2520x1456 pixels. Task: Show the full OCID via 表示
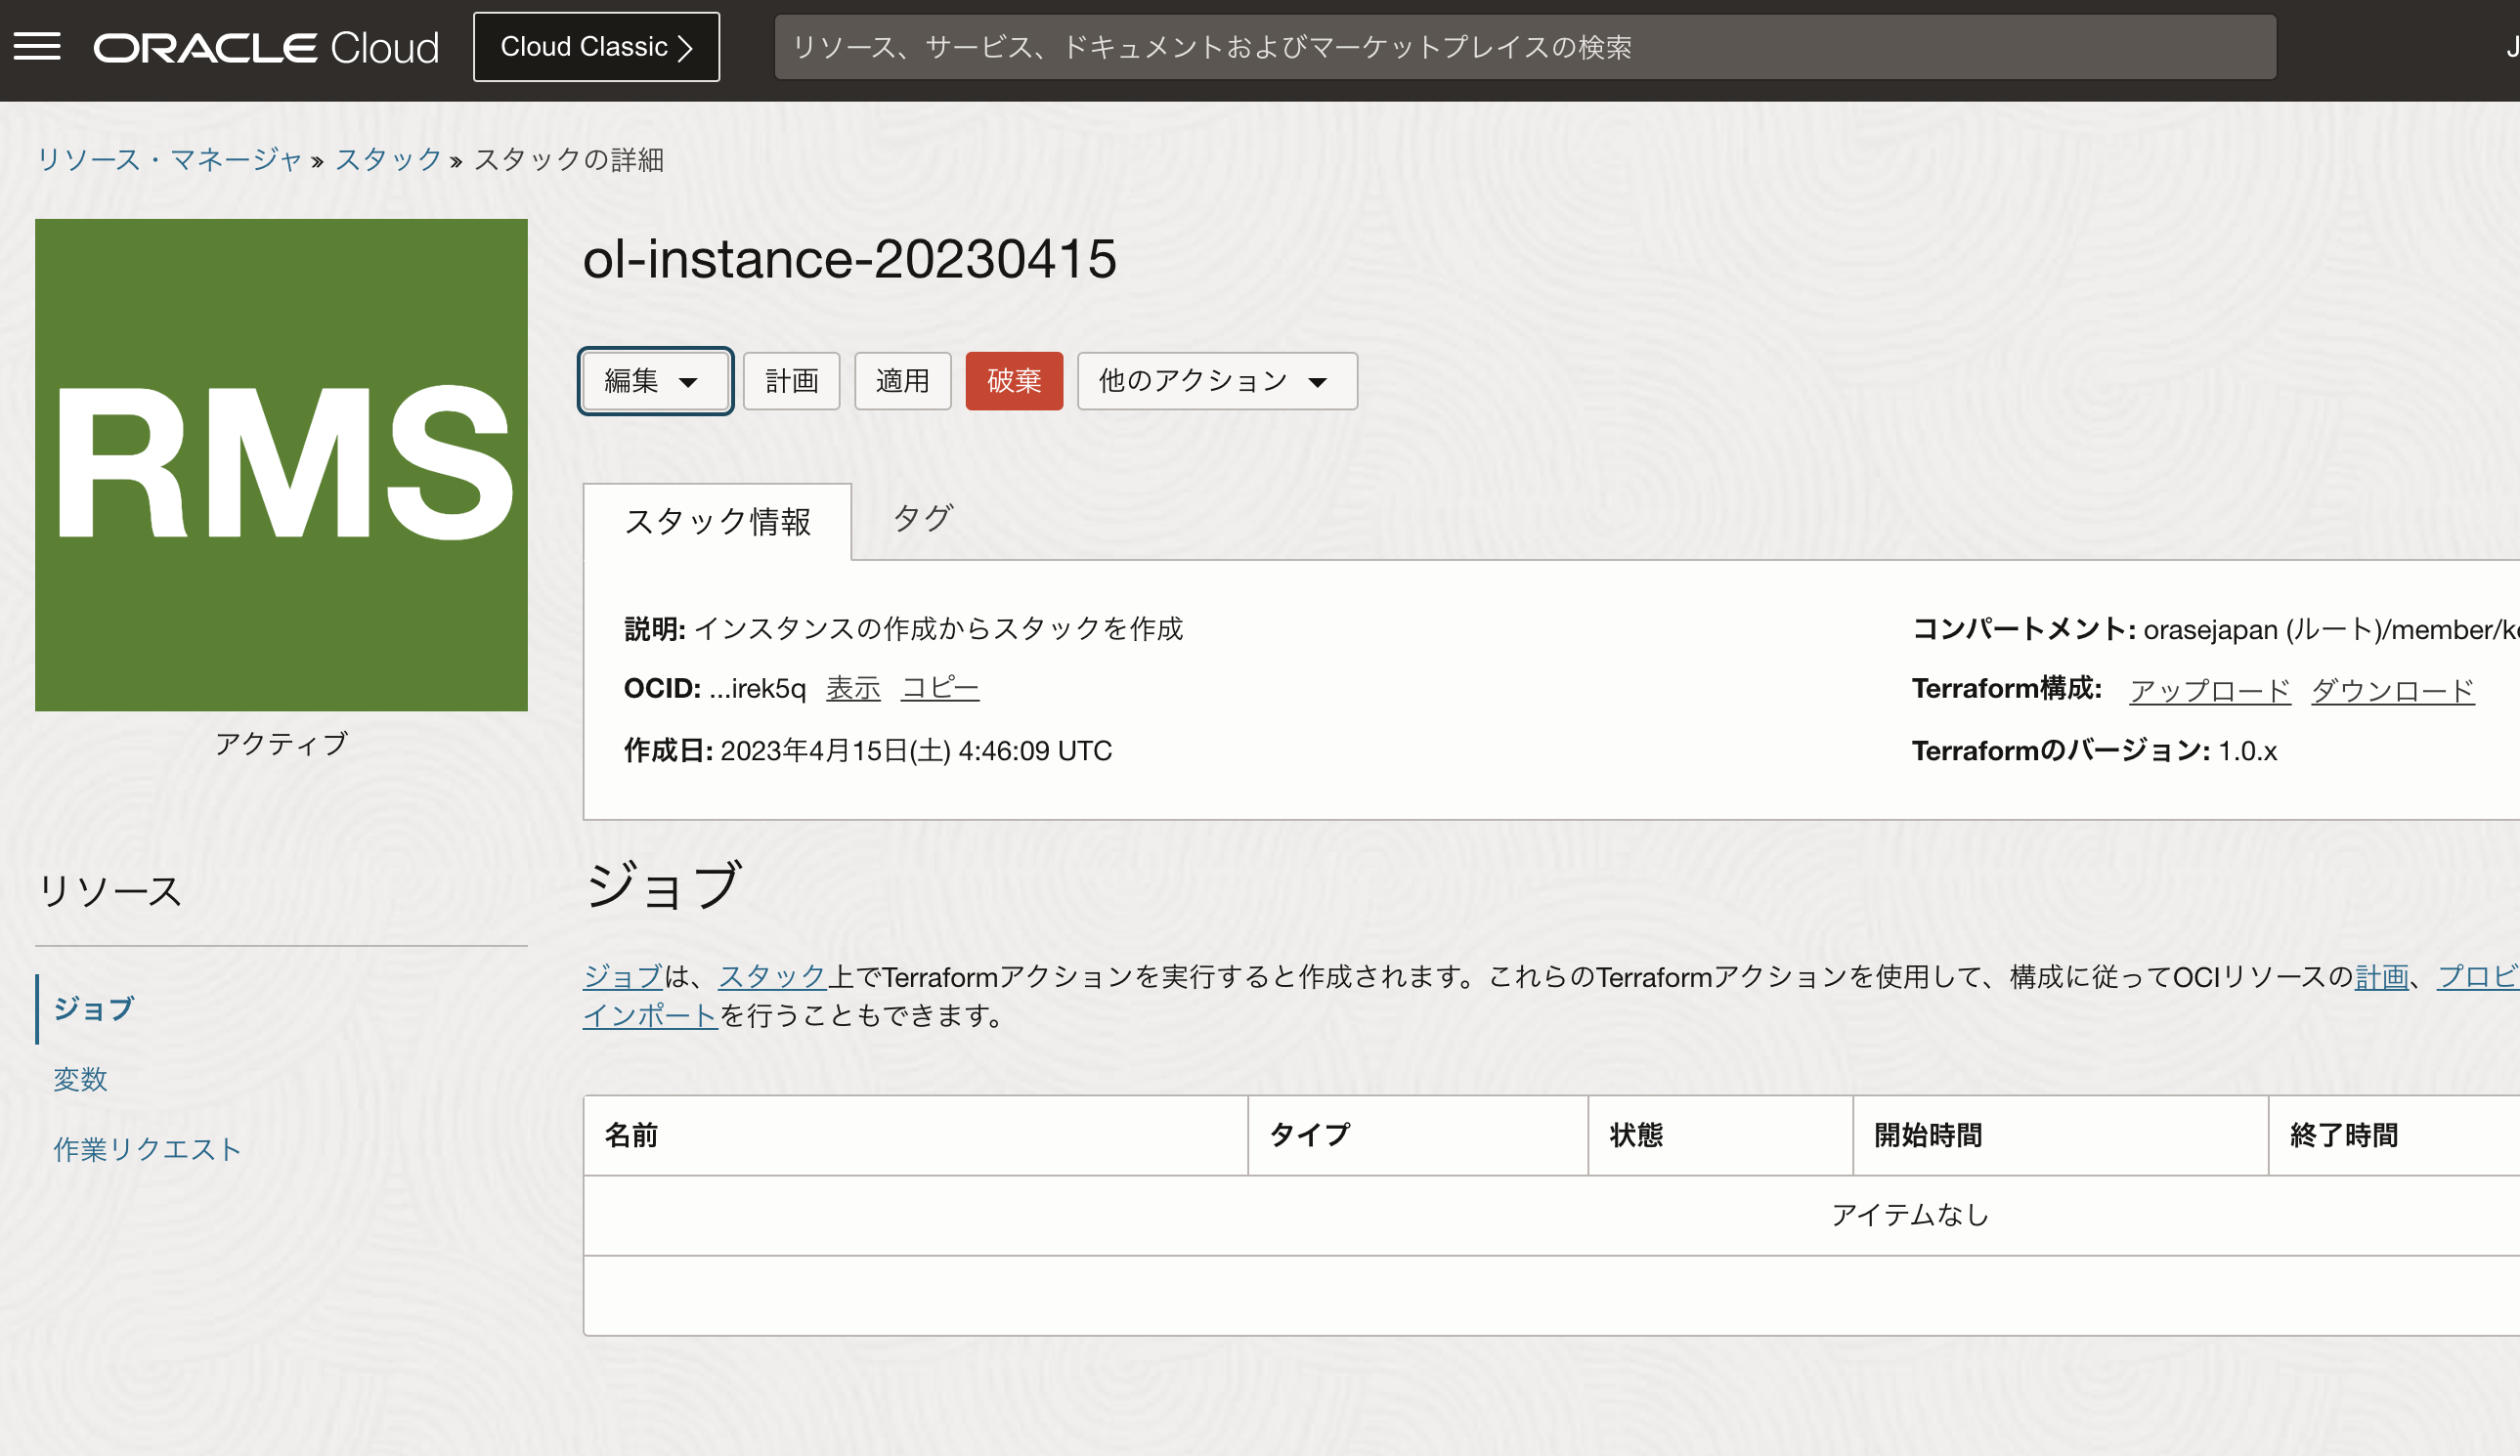(x=852, y=687)
